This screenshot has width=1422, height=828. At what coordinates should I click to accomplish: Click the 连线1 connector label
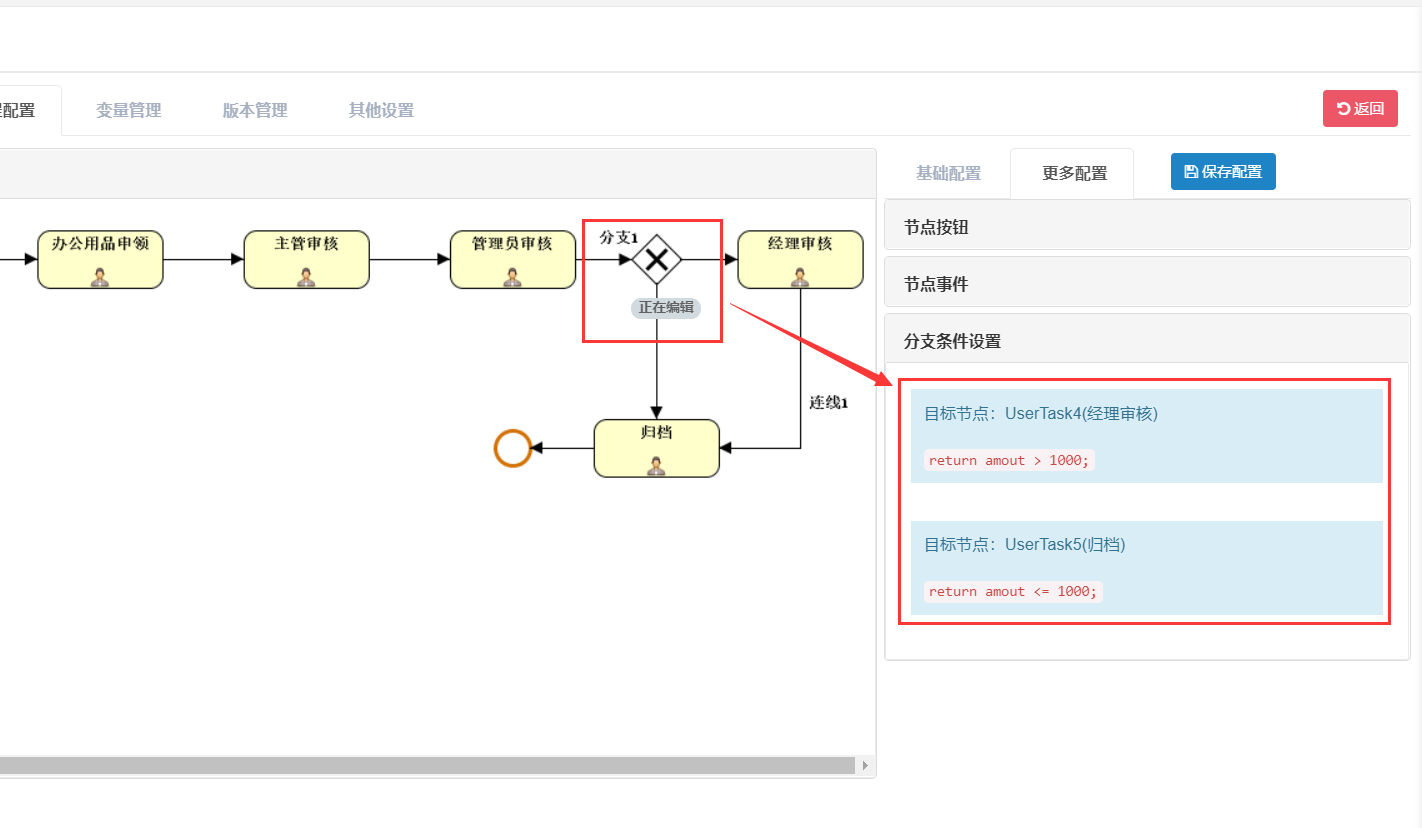(x=828, y=403)
